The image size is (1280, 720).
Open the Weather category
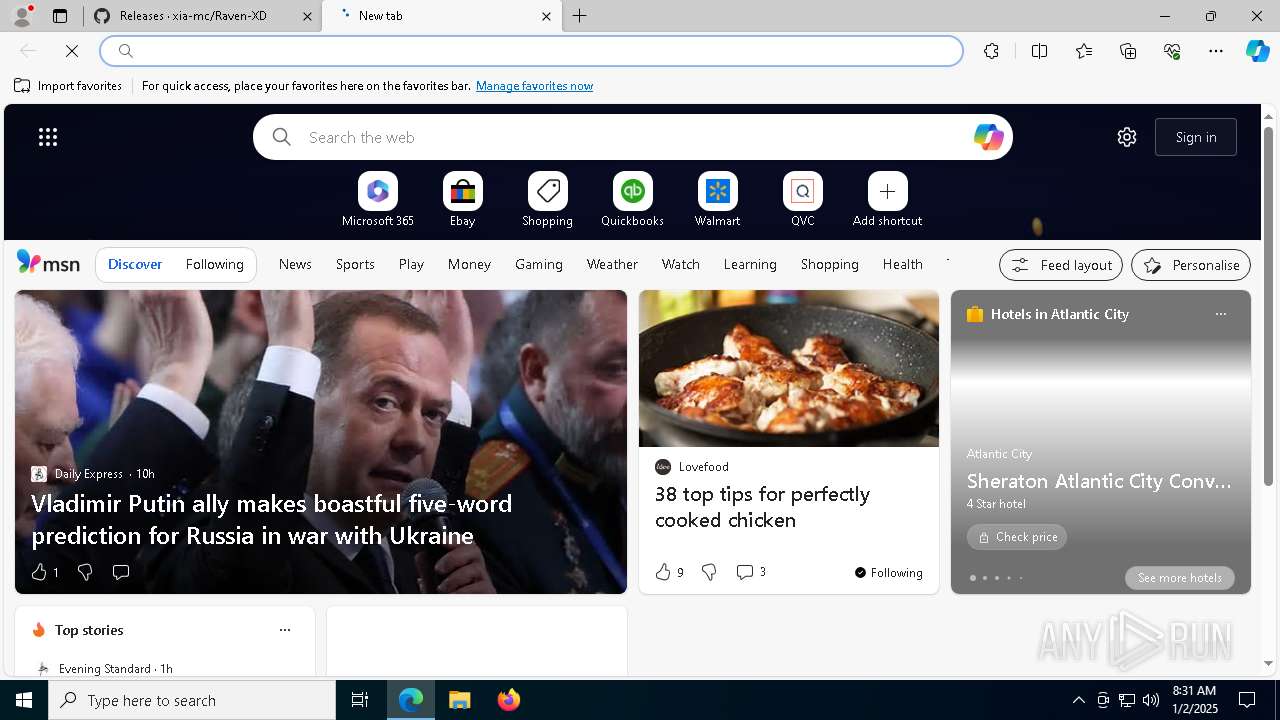point(612,264)
